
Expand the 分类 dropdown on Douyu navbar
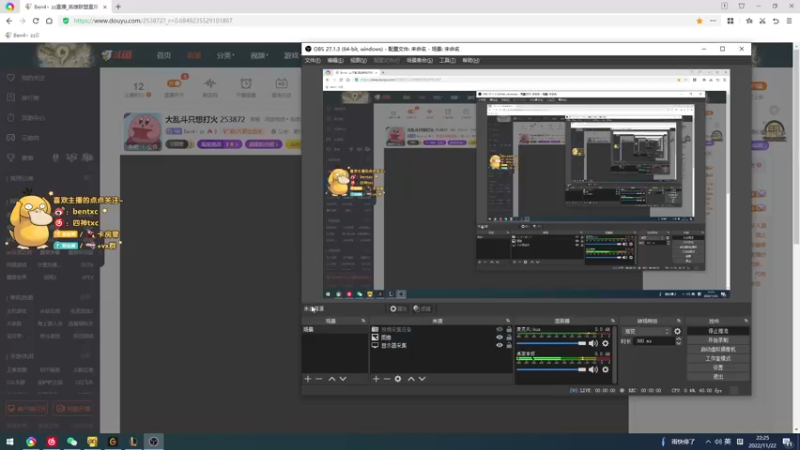(226, 55)
